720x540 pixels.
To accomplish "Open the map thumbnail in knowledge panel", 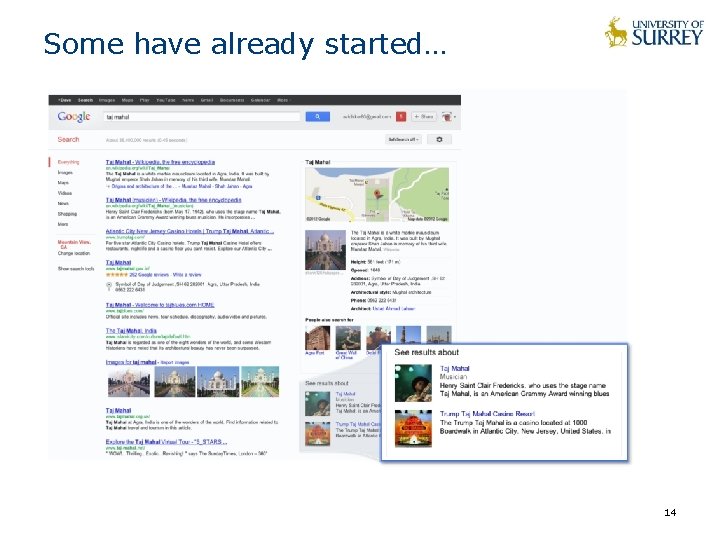I will (377, 195).
